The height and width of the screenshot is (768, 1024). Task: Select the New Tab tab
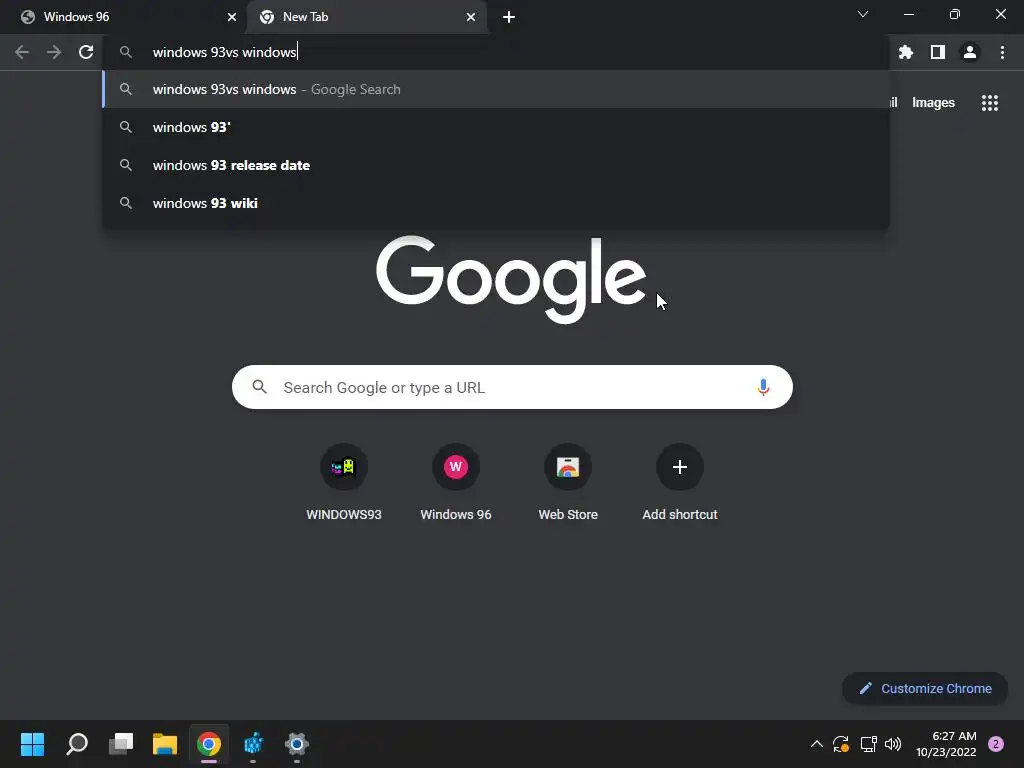[x=366, y=17]
